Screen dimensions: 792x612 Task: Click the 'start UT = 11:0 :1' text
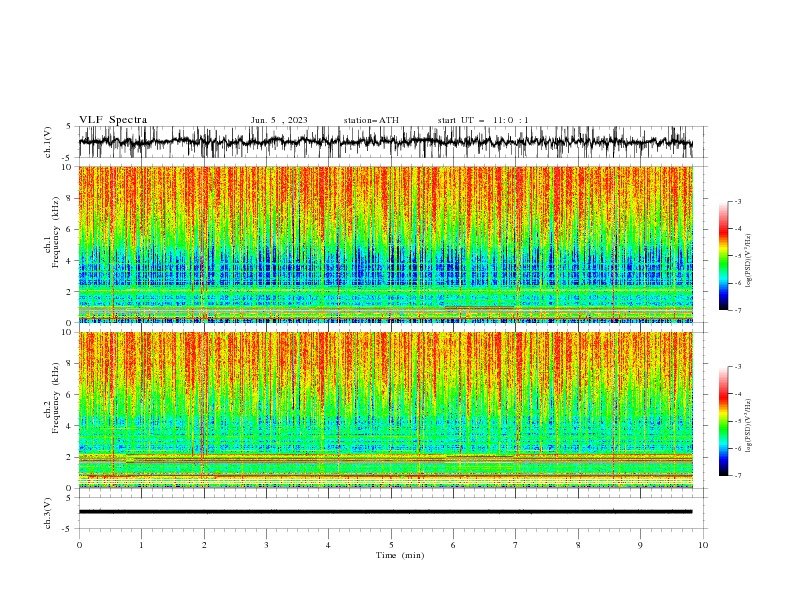[483, 120]
